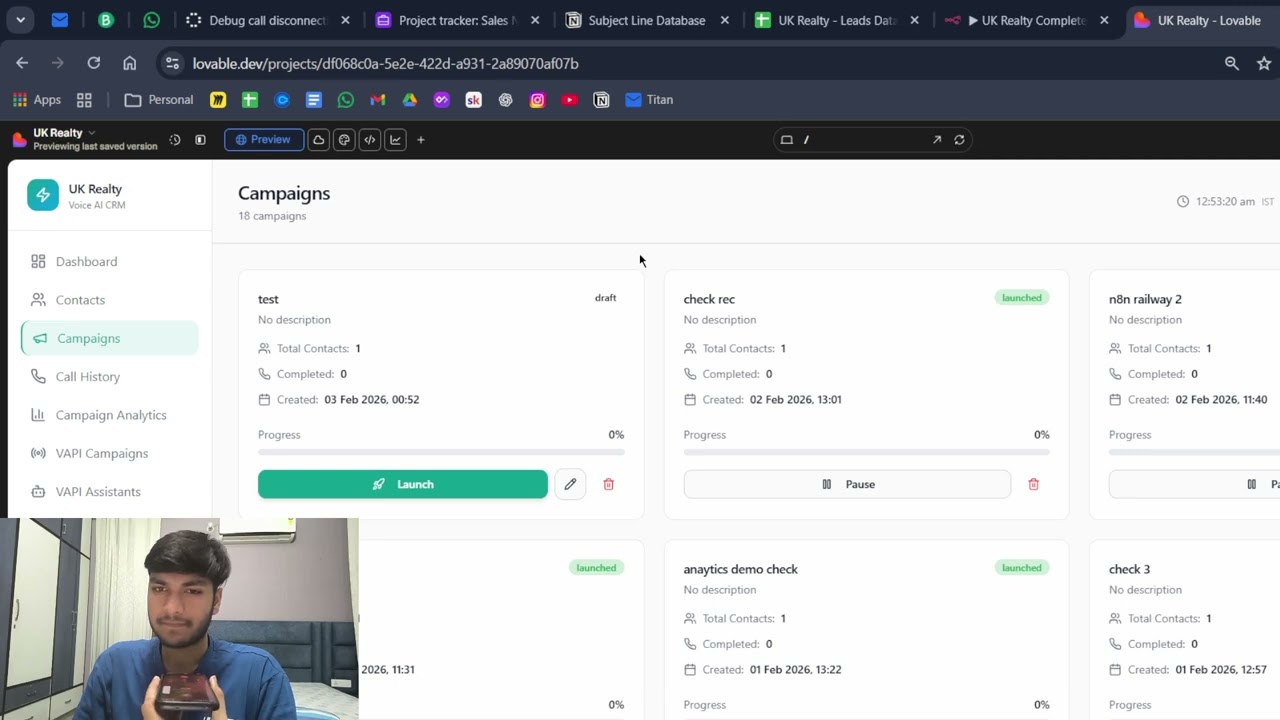Open Call History in the sidebar
Image resolution: width=1280 pixels, height=720 pixels.
pyautogui.click(x=110, y=377)
